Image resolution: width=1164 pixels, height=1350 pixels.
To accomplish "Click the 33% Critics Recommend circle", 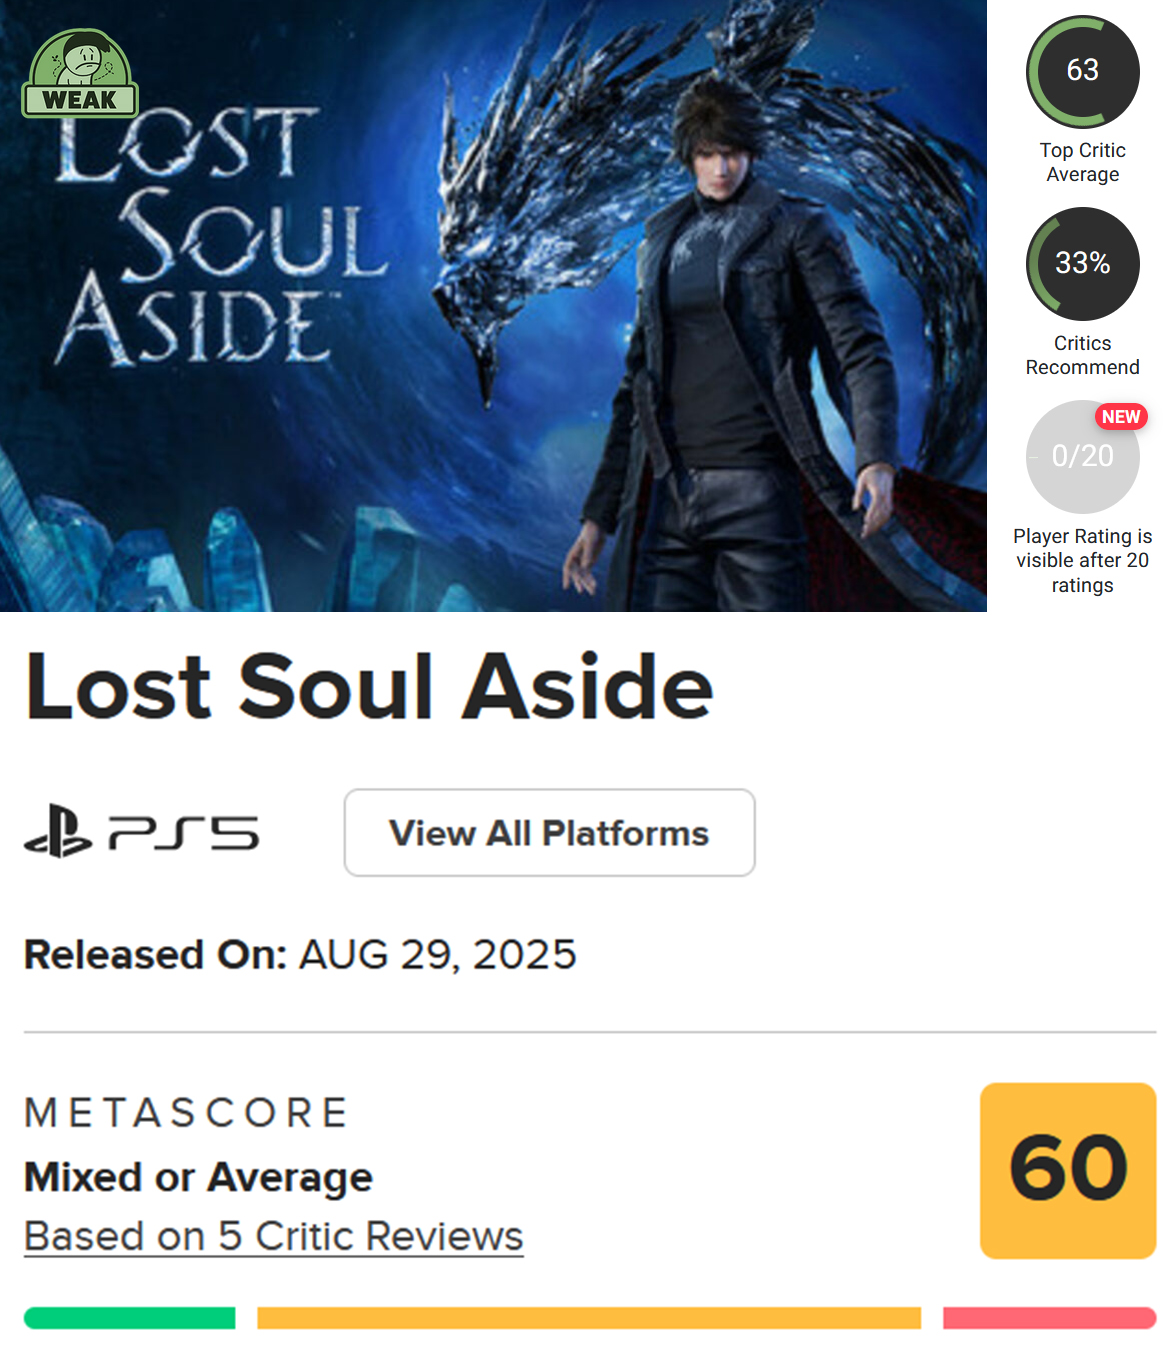I will pyautogui.click(x=1083, y=264).
